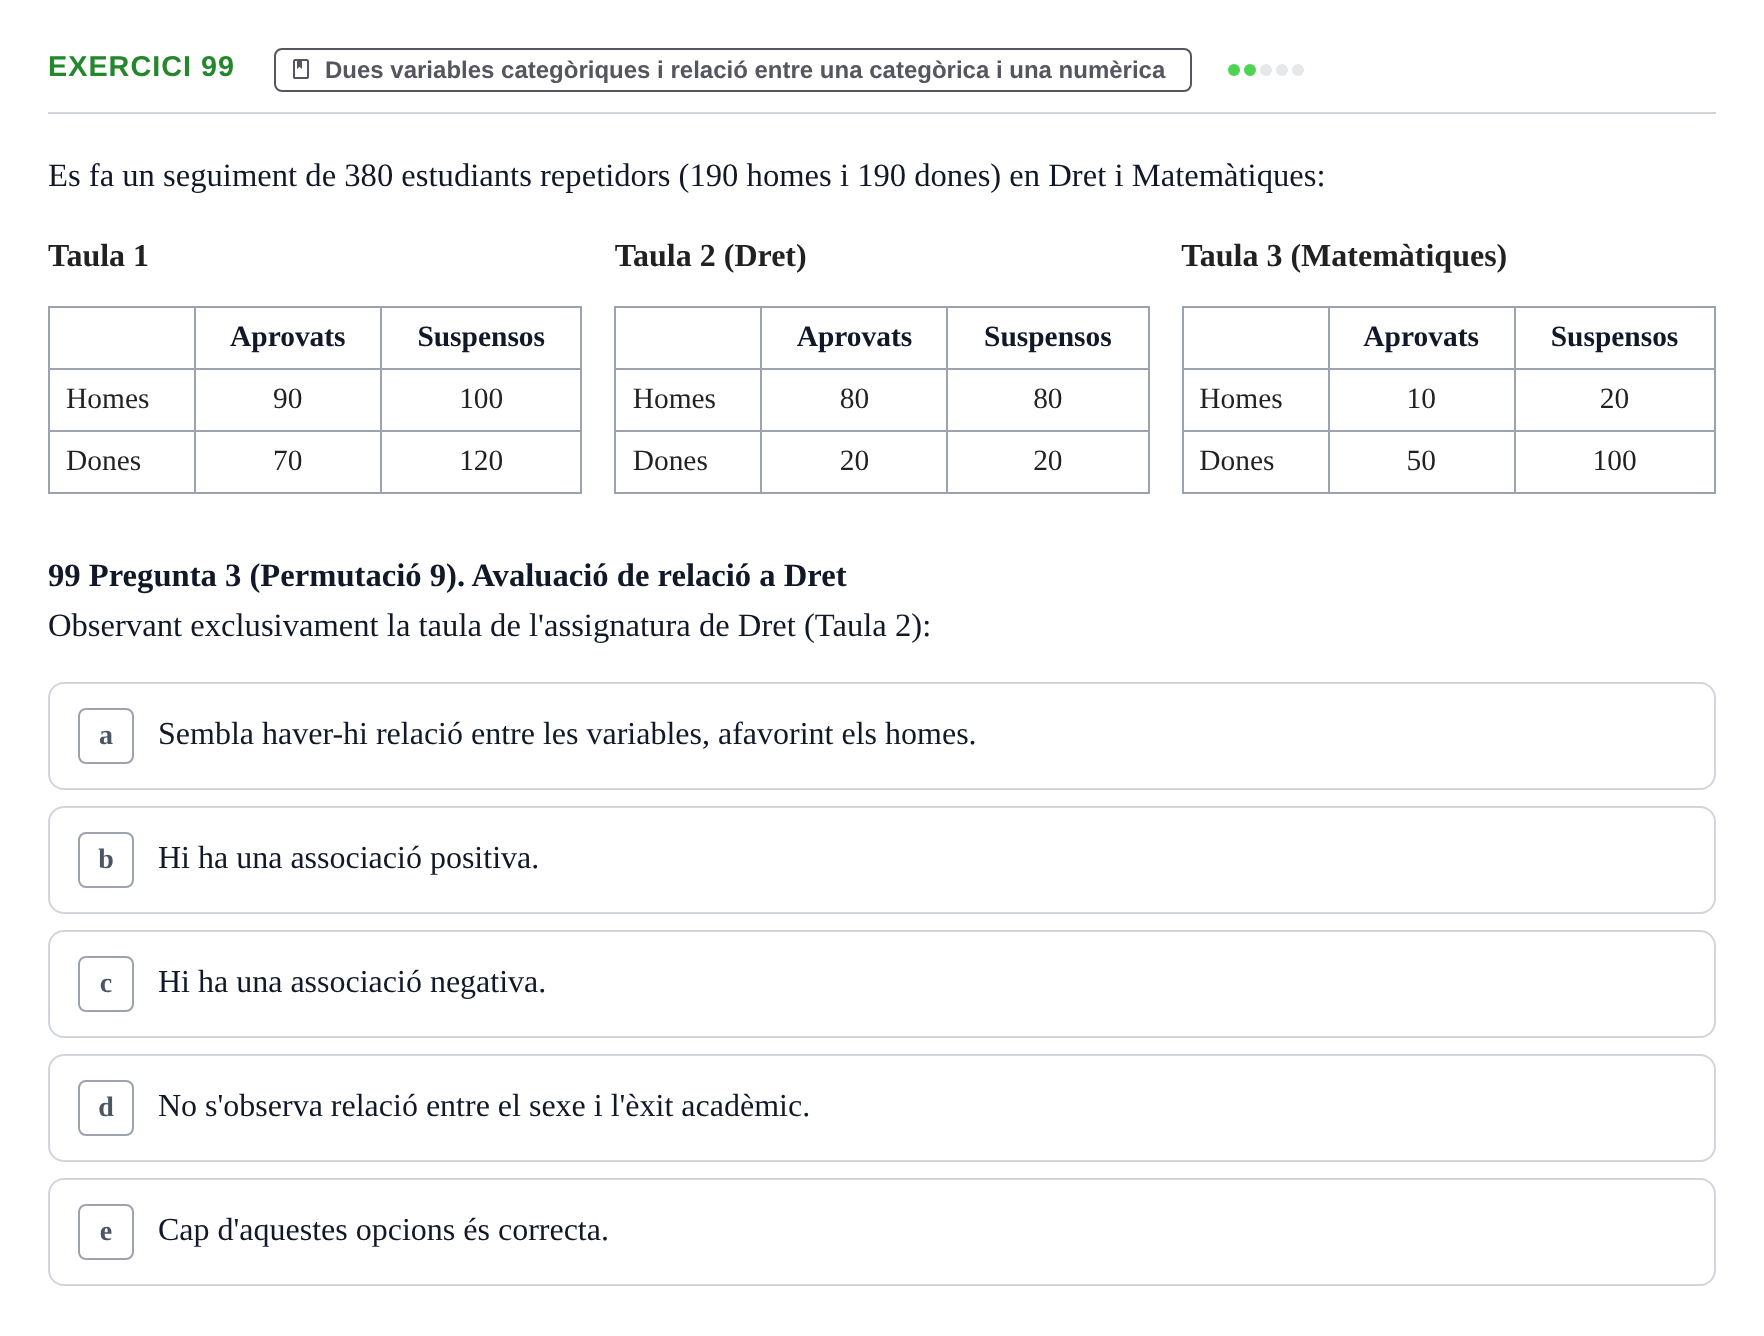Click the Taula 1 title
Screen dimensions: 1764x1336
pos(98,256)
